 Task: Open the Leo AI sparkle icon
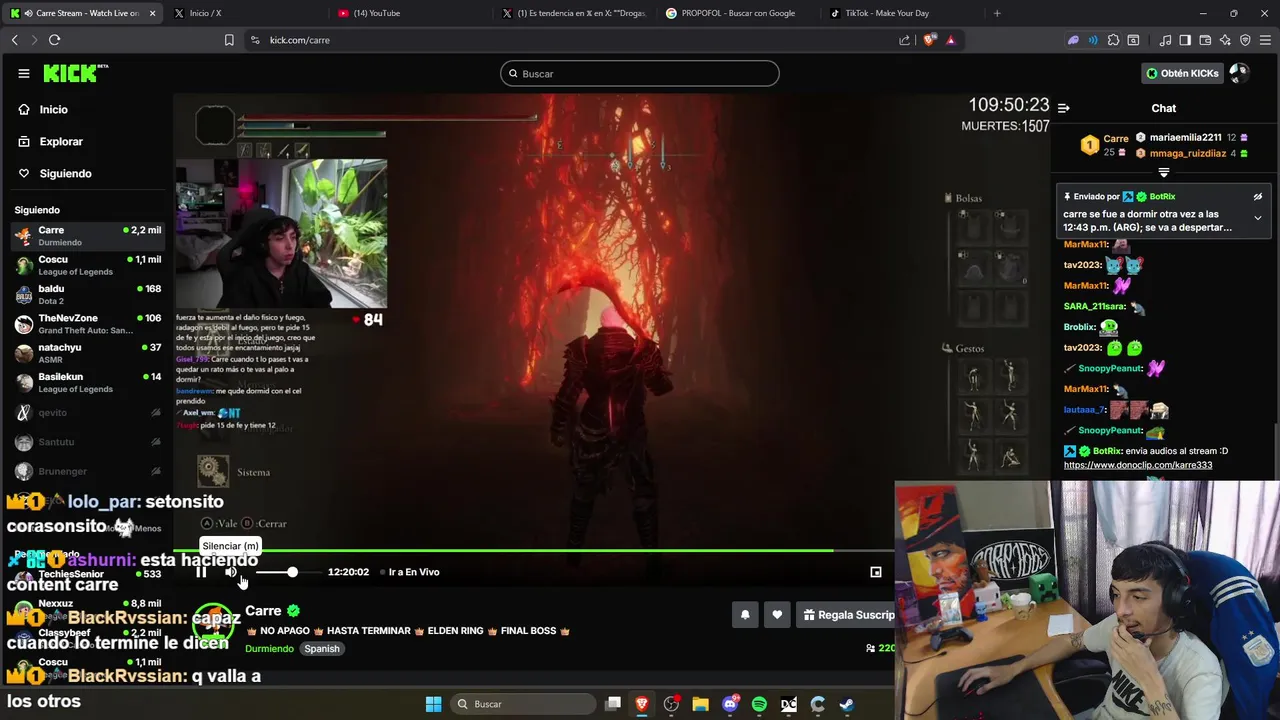point(1225,40)
